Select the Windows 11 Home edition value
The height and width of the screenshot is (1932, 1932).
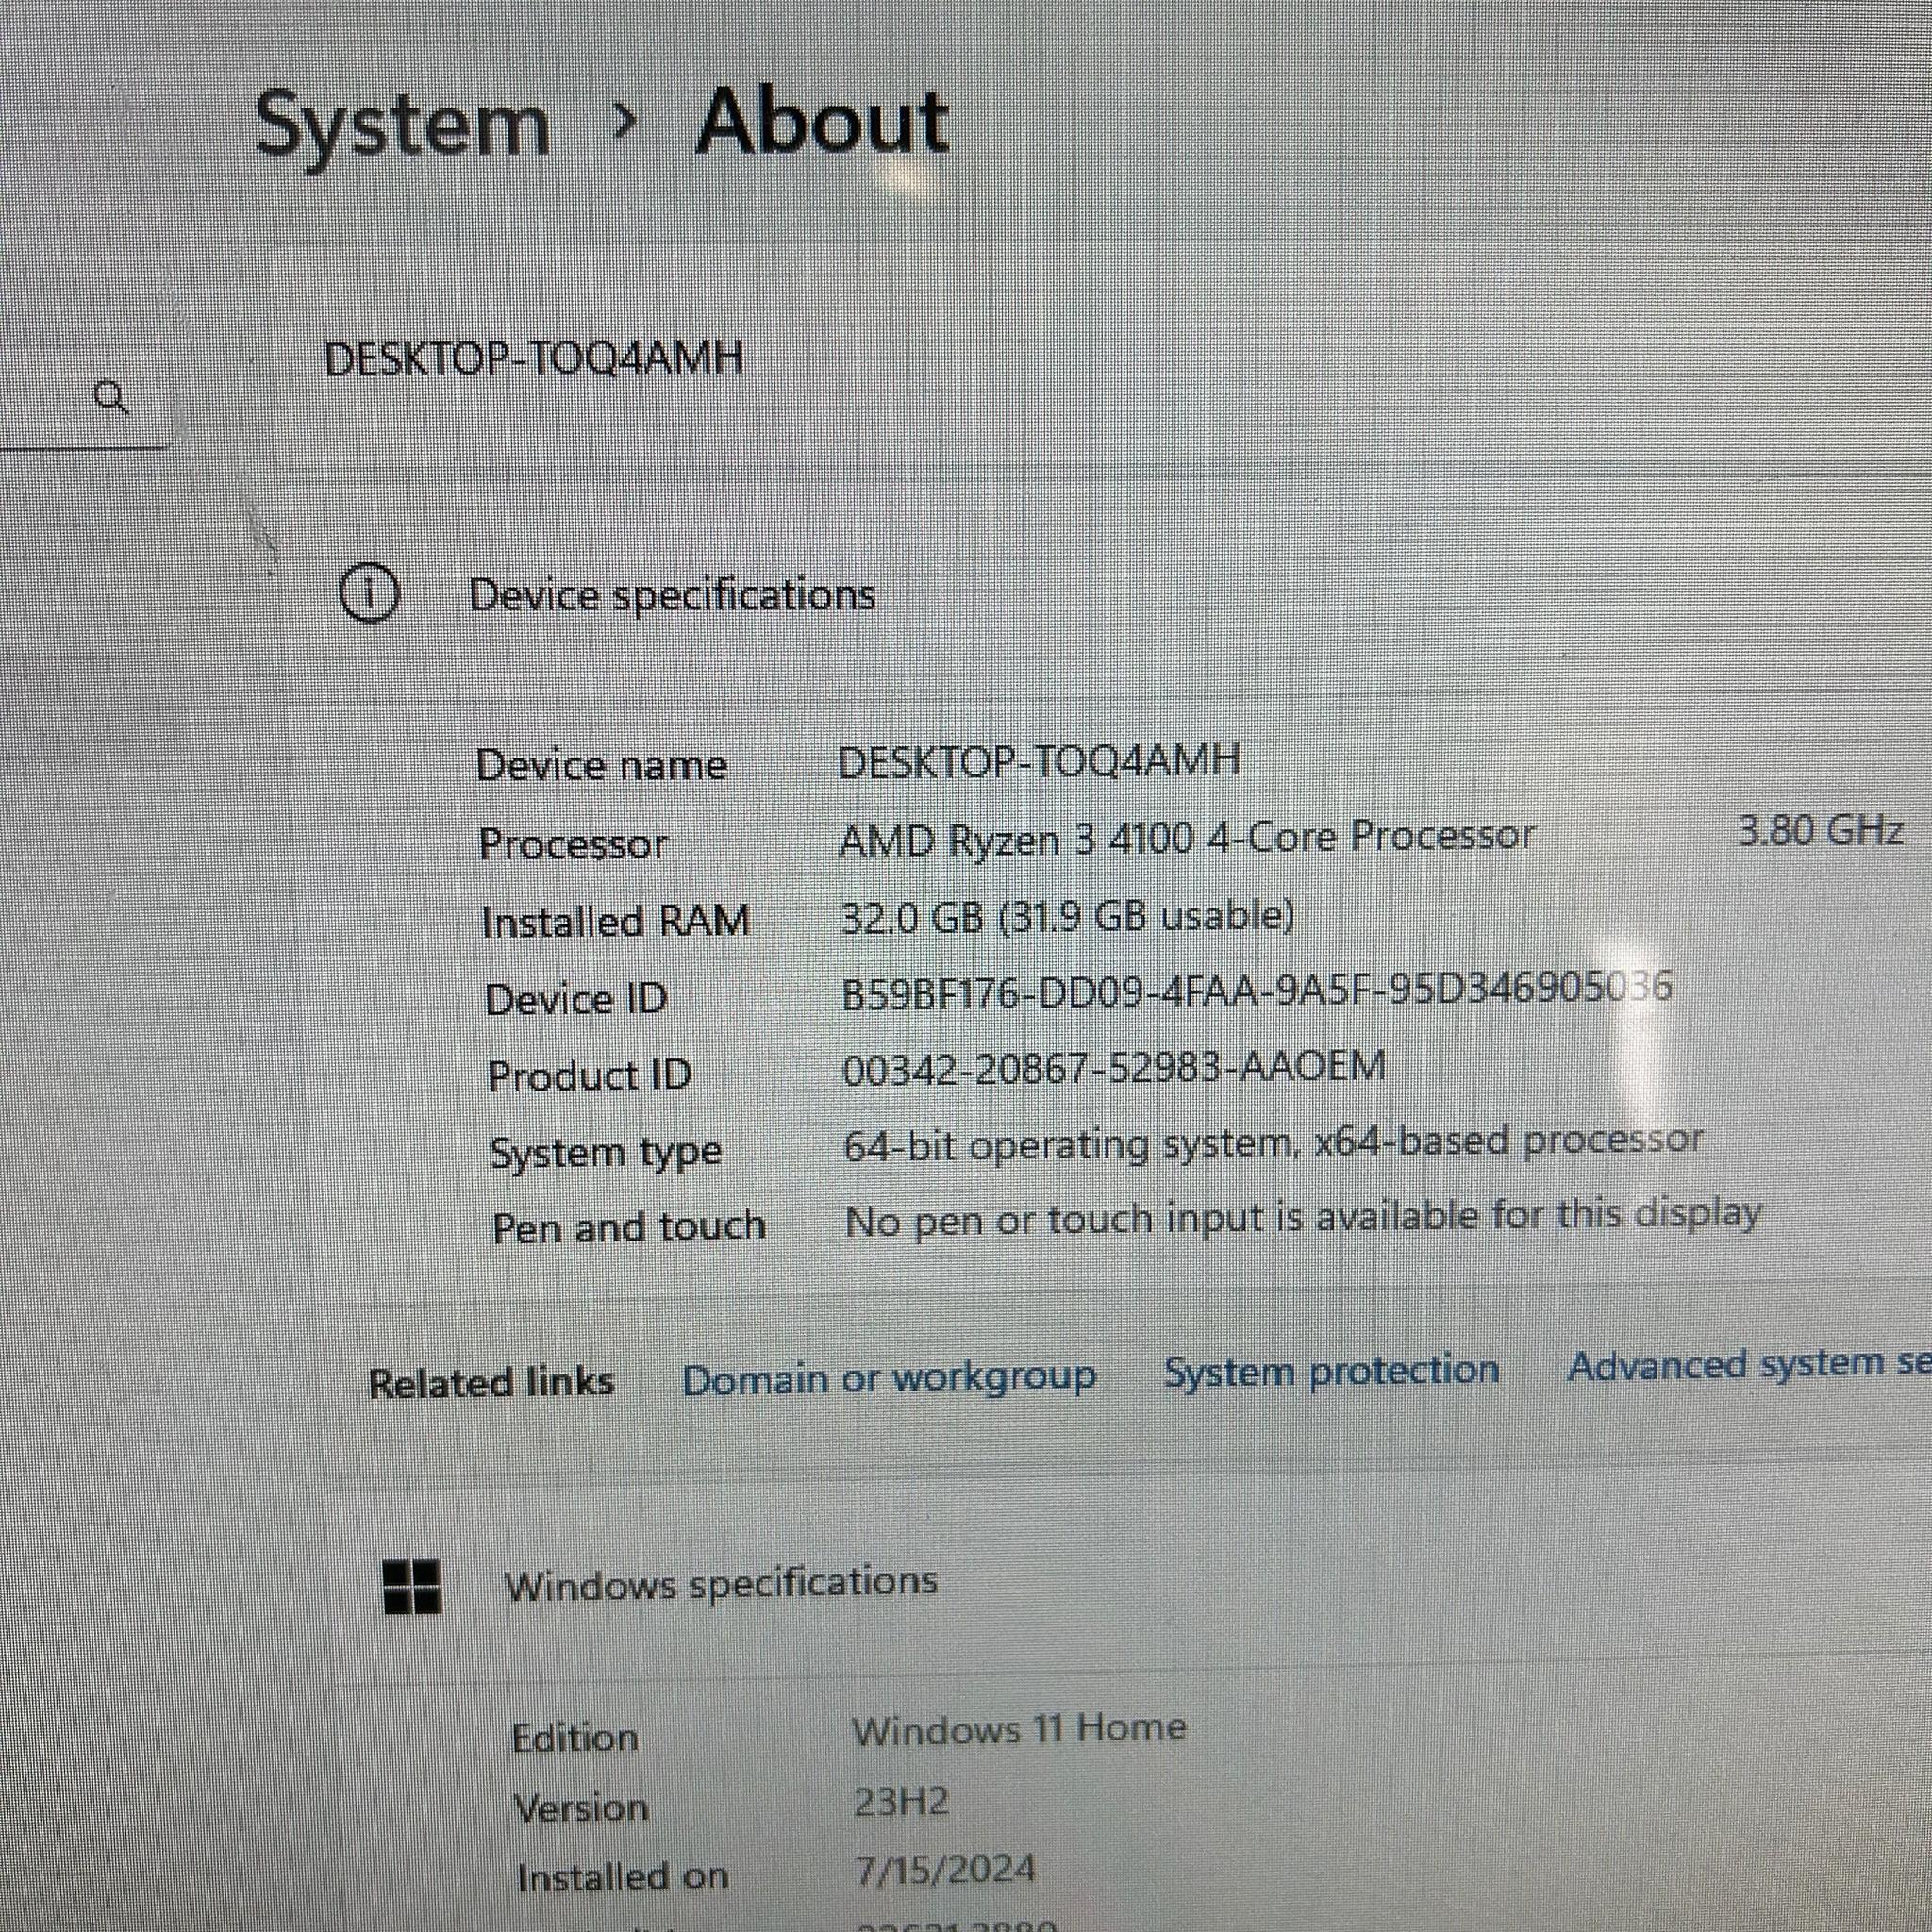click(x=1019, y=1729)
